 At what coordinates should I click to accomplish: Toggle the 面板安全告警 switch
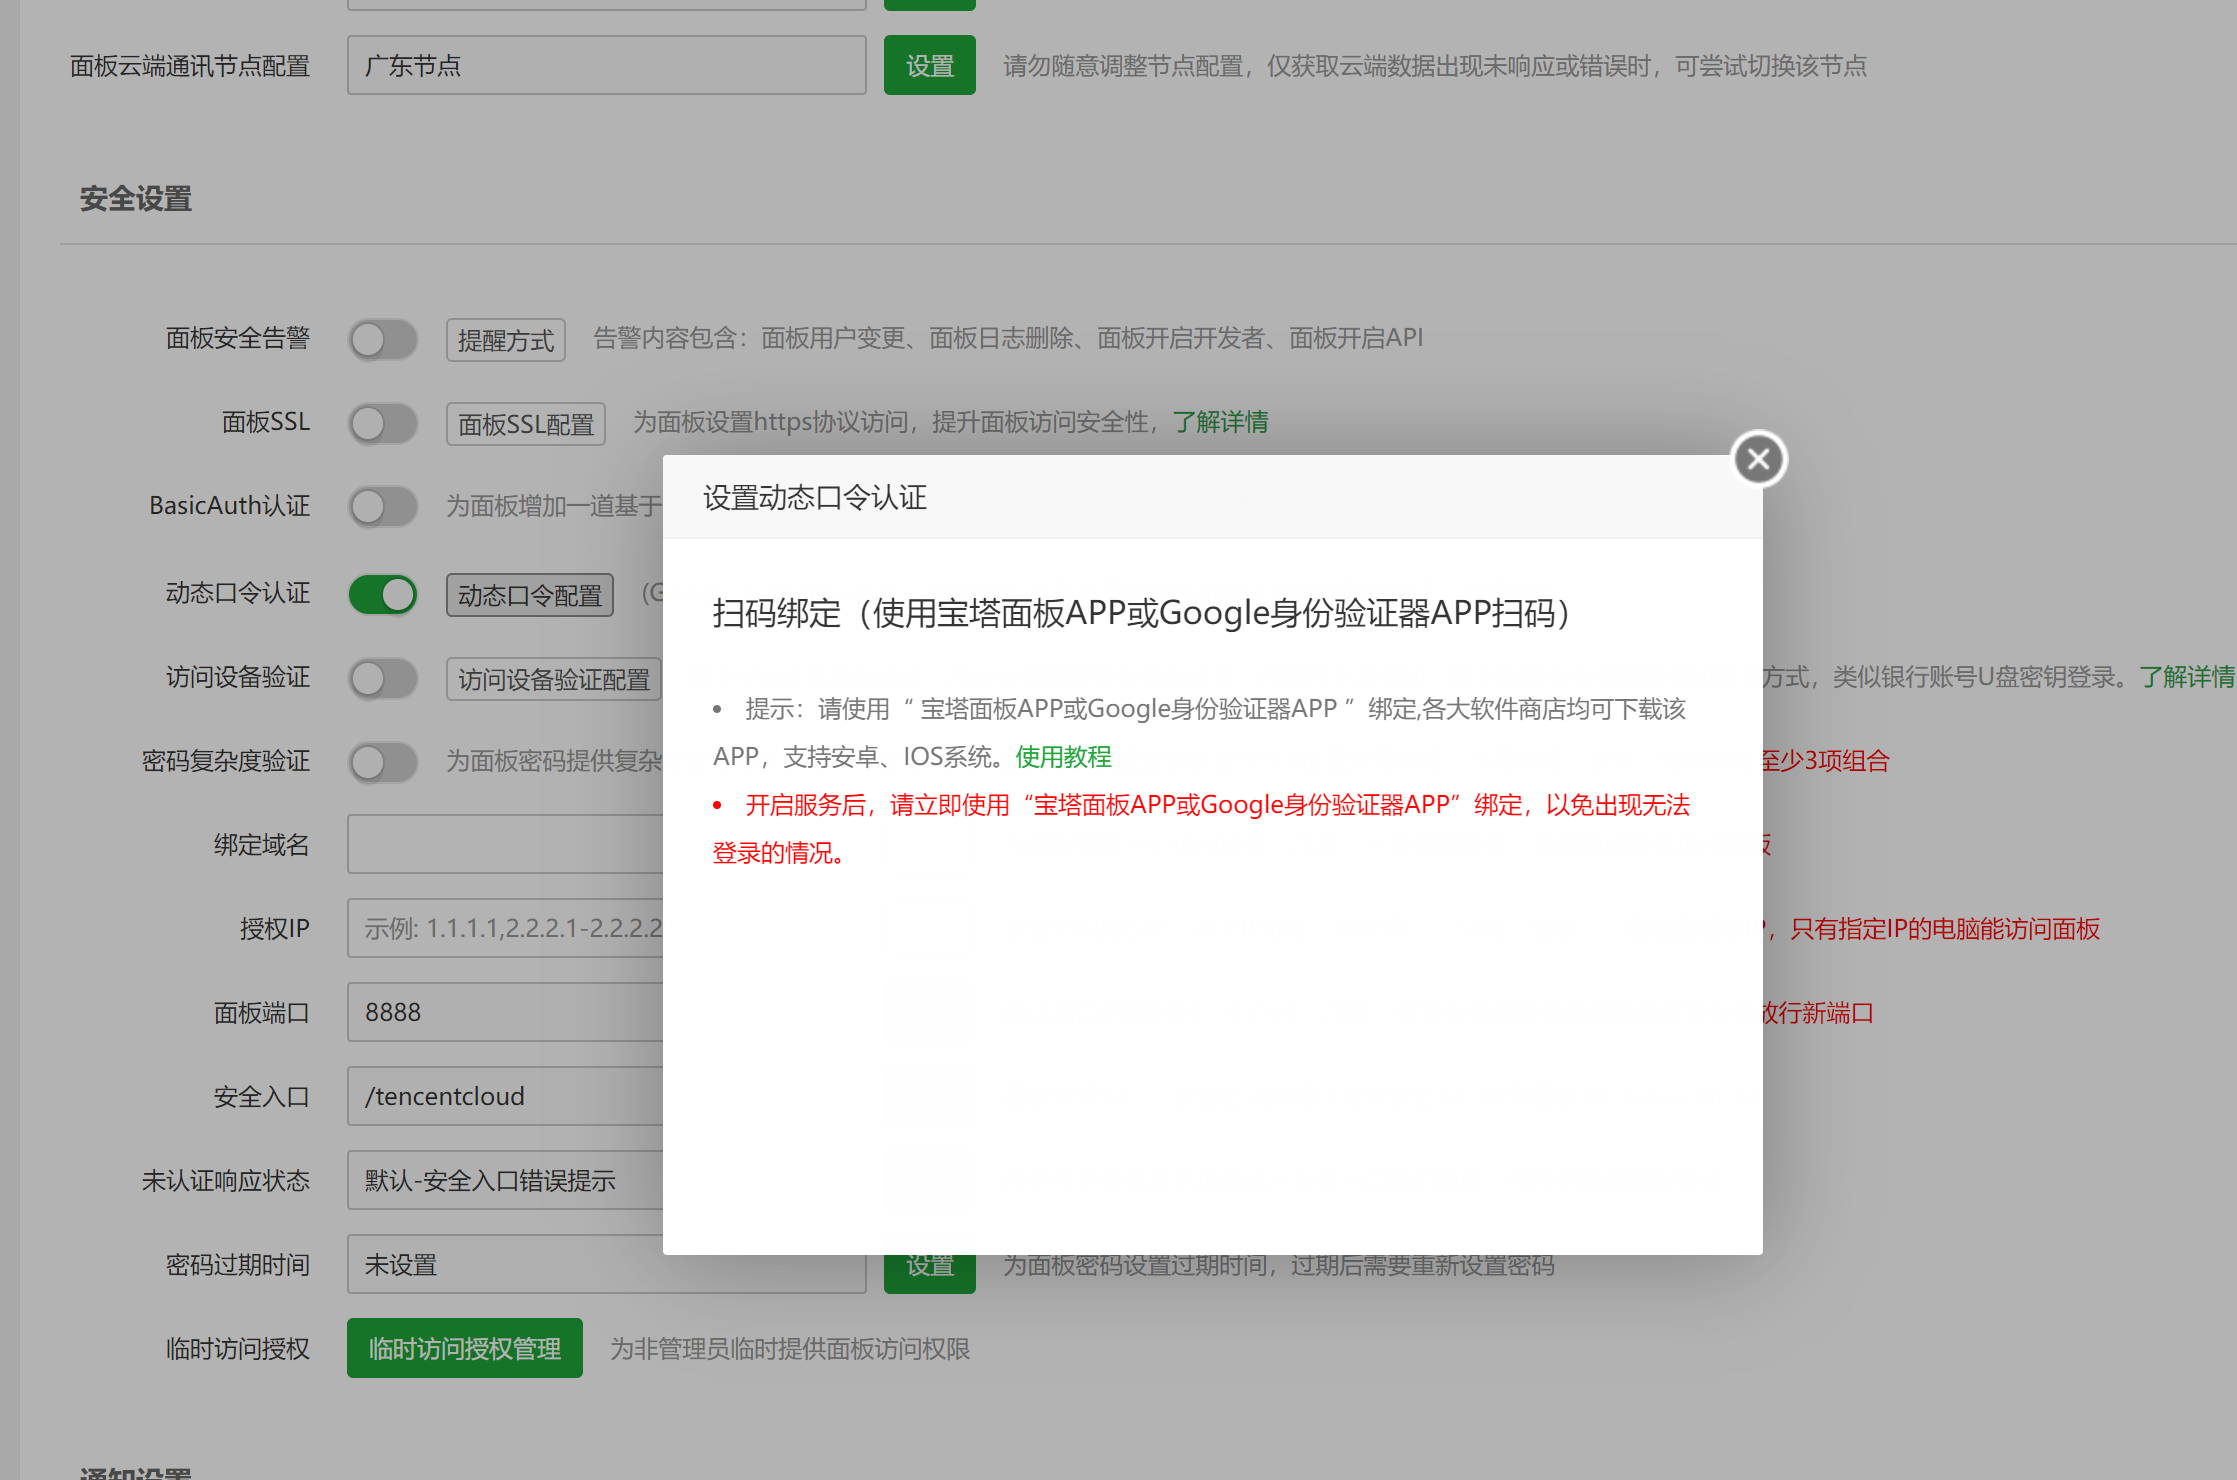383,340
